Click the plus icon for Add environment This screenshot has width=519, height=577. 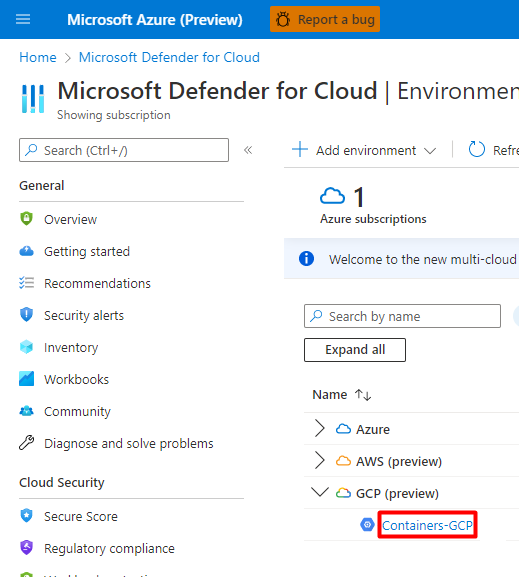click(300, 149)
